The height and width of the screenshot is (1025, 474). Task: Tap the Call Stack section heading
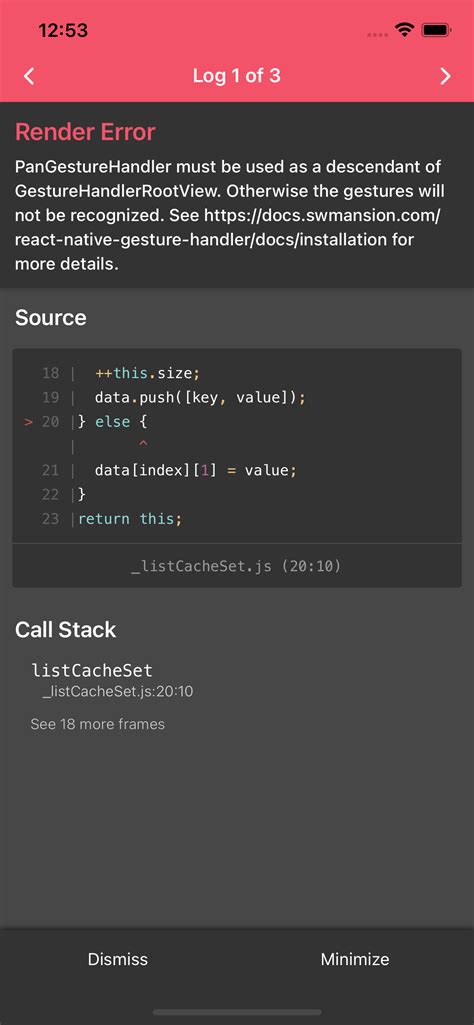click(x=65, y=630)
